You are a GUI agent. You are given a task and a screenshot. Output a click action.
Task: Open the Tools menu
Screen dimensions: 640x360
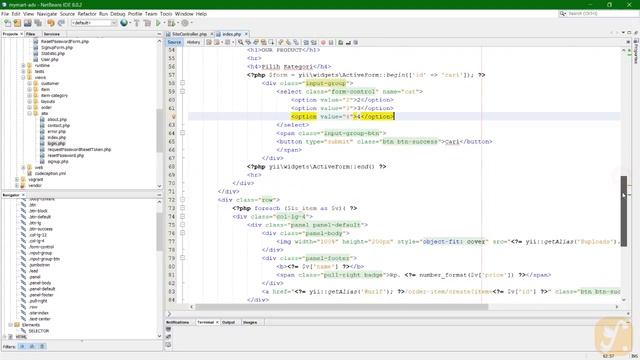pos(166,14)
